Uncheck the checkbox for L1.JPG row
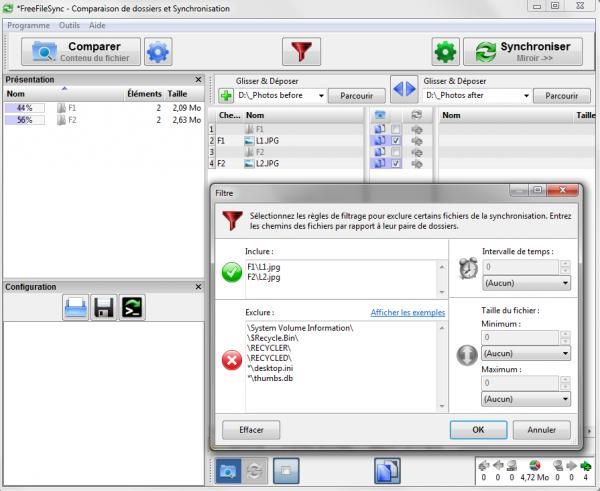The height and width of the screenshot is (491, 600). pos(396,141)
